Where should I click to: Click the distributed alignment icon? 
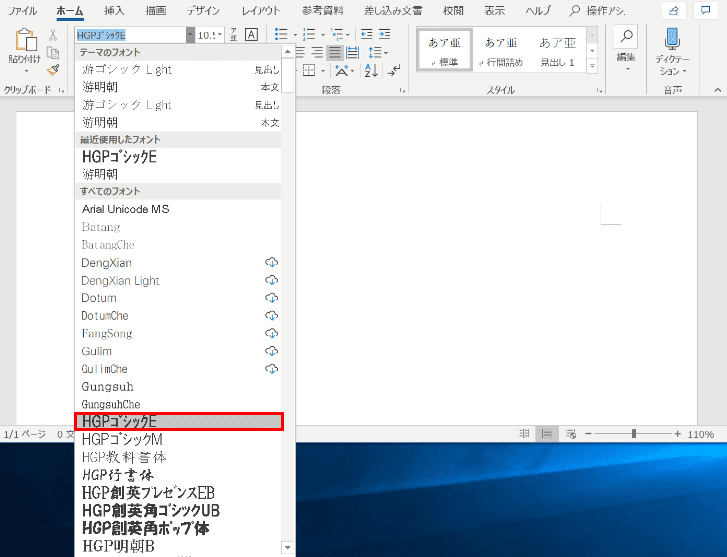[x=352, y=52]
